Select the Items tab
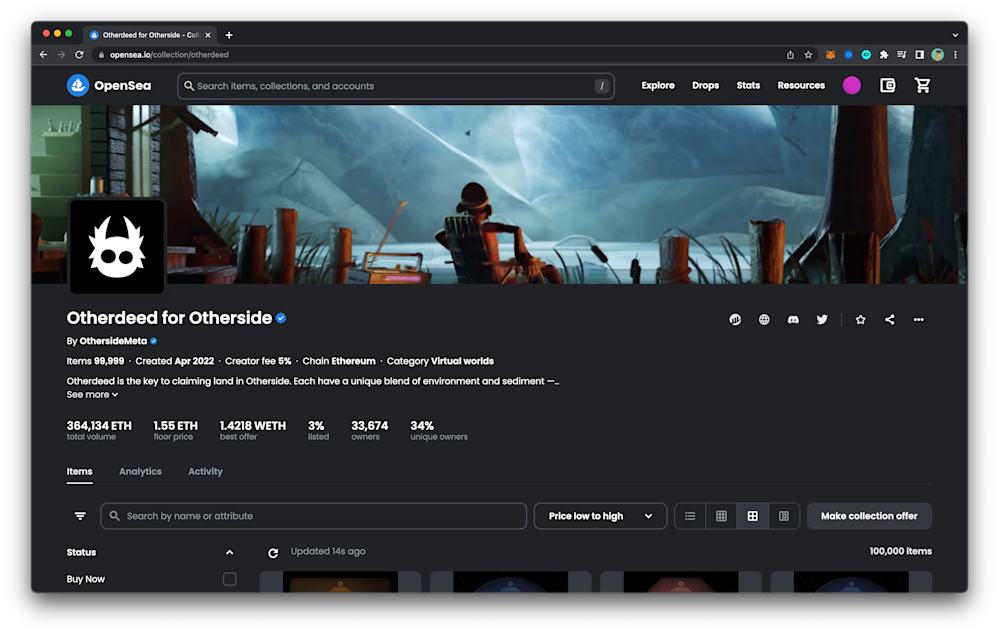999x634 pixels. tap(80, 472)
